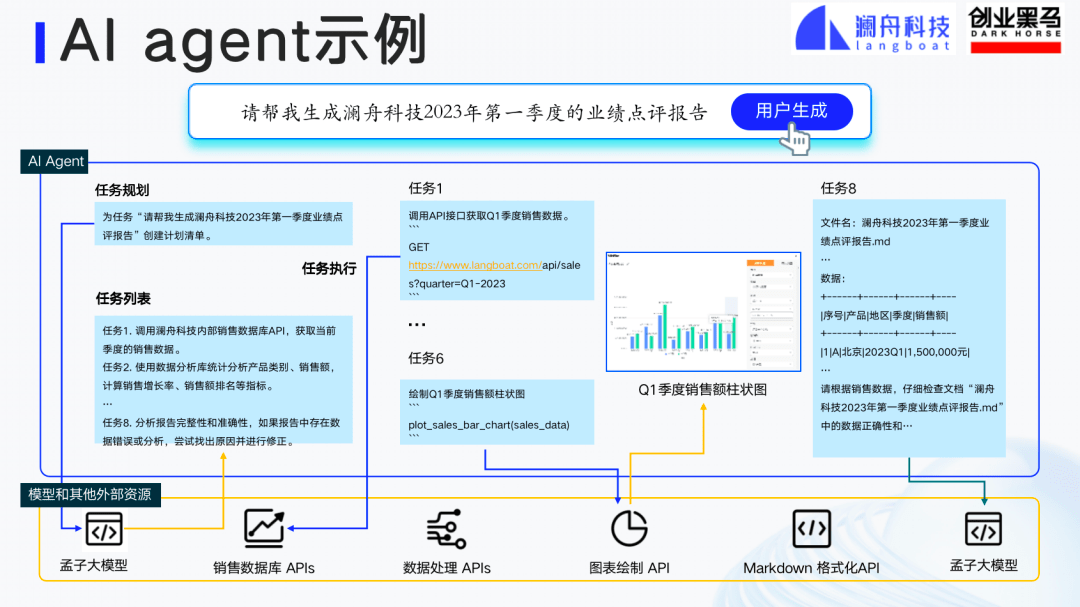Viewport: 1080px width, 607px height.
Task: Select the Markdown 格式化API code icon
Action: coord(811,527)
